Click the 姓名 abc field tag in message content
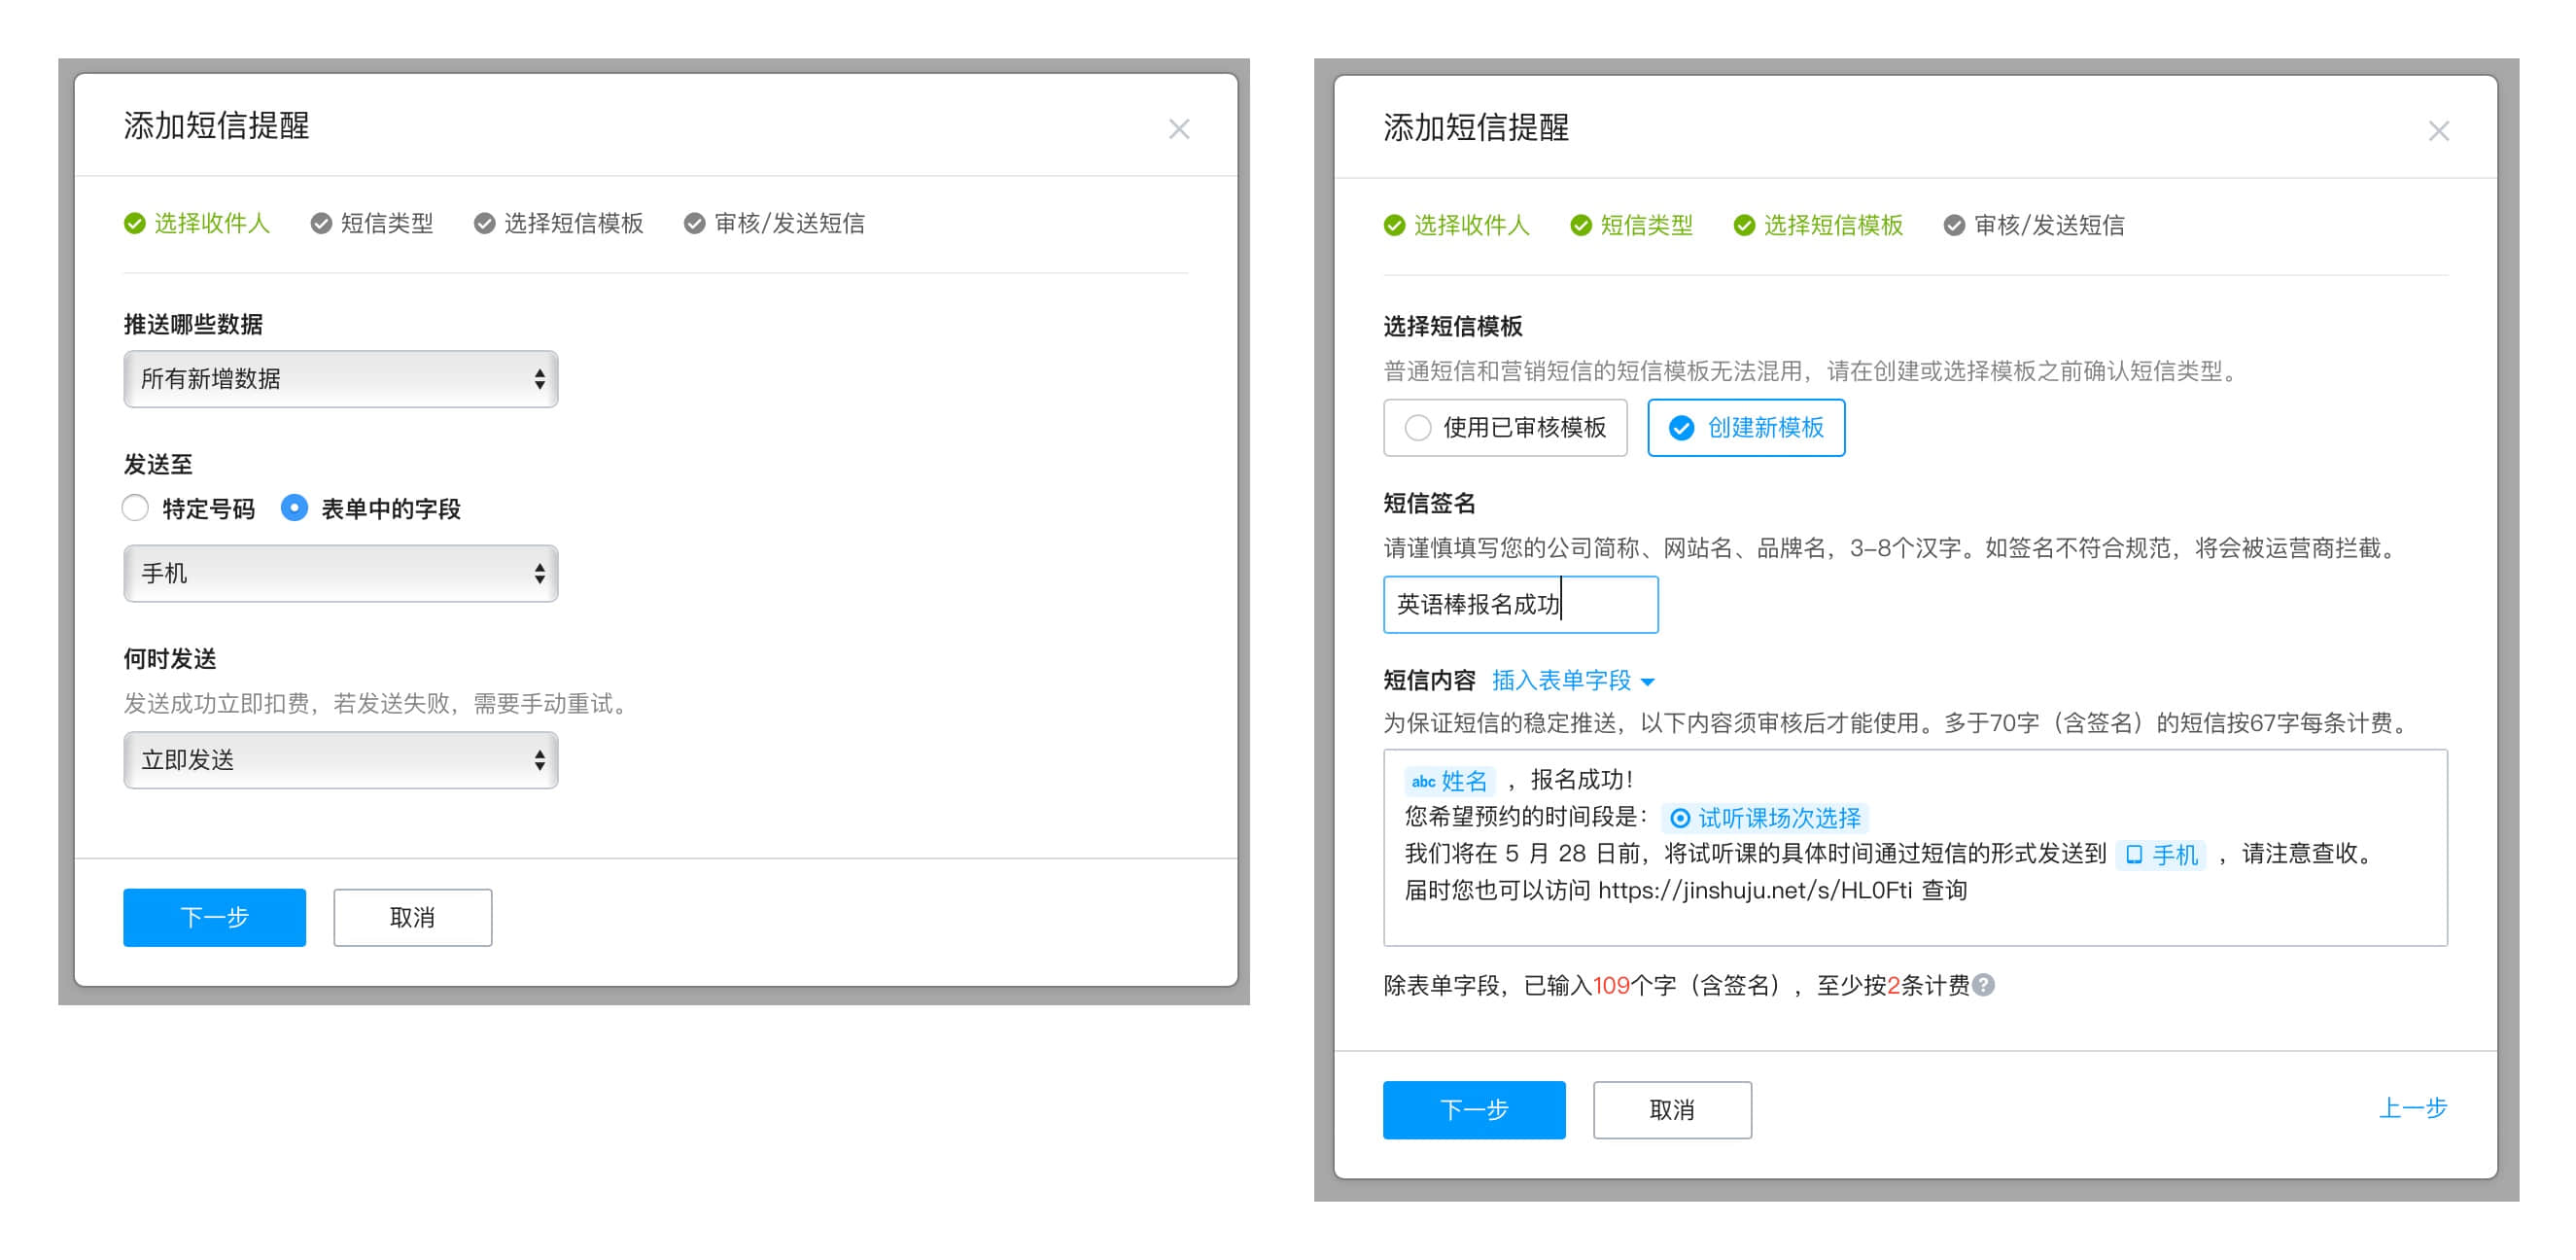2576x1260 pixels. tap(1449, 781)
